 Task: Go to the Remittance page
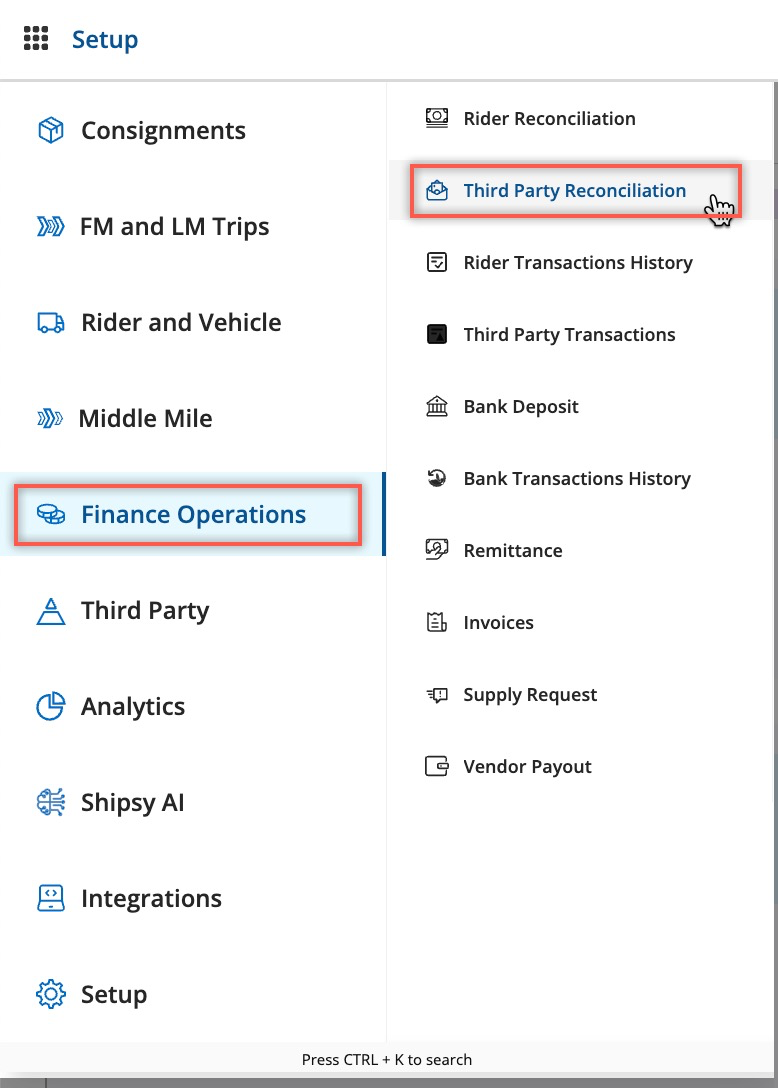tap(513, 551)
